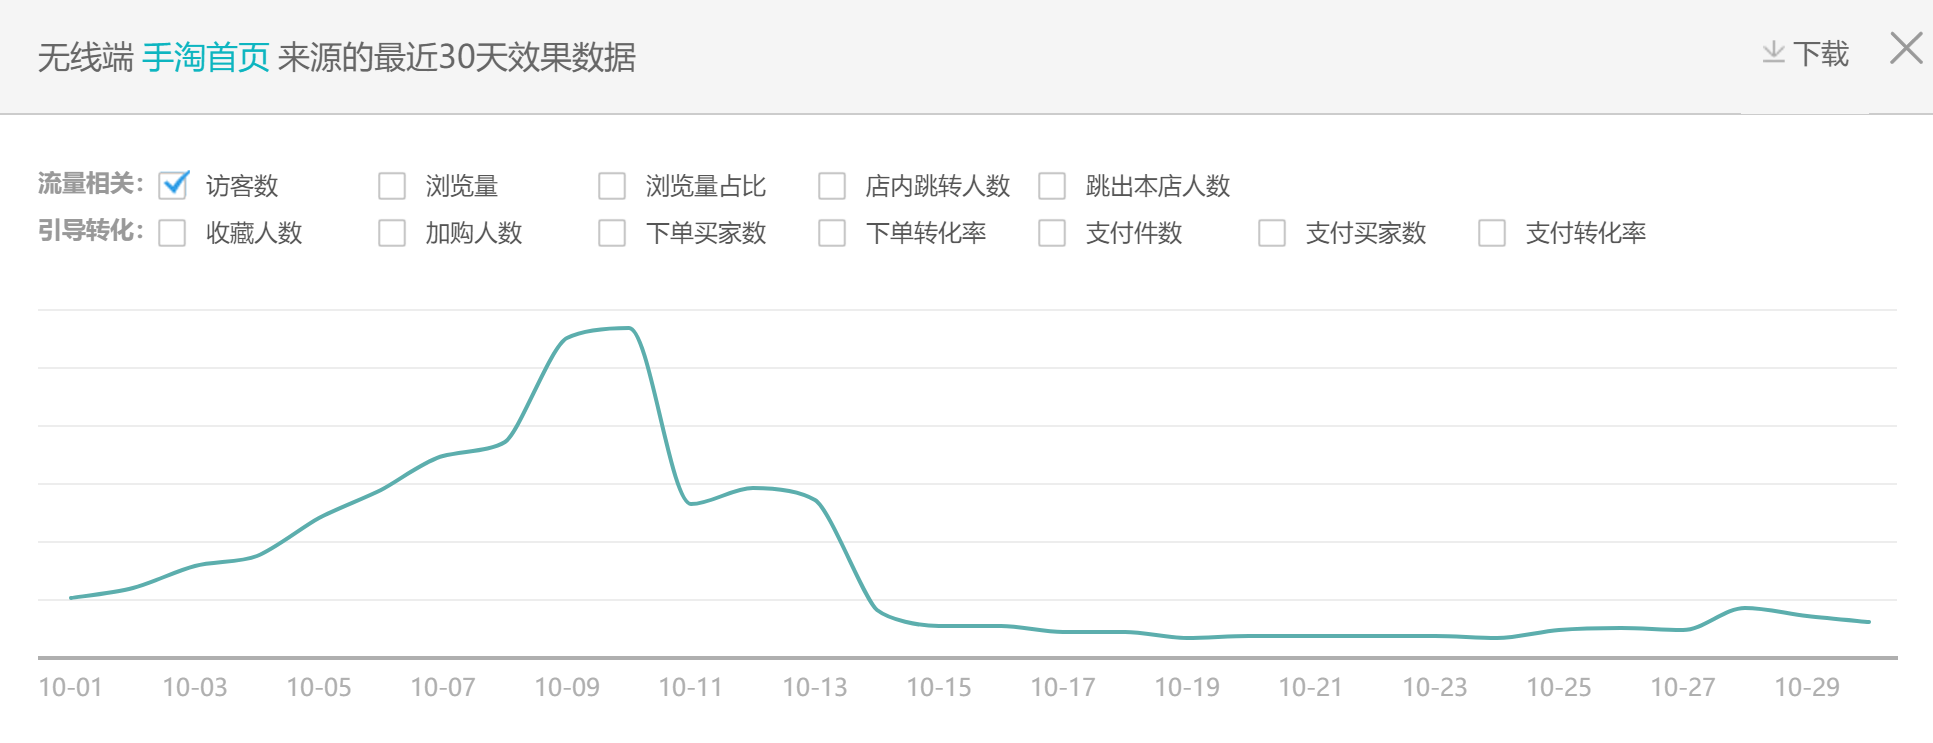Check the 店内跳转人数 option
The height and width of the screenshot is (743, 1933).
click(832, 186)
